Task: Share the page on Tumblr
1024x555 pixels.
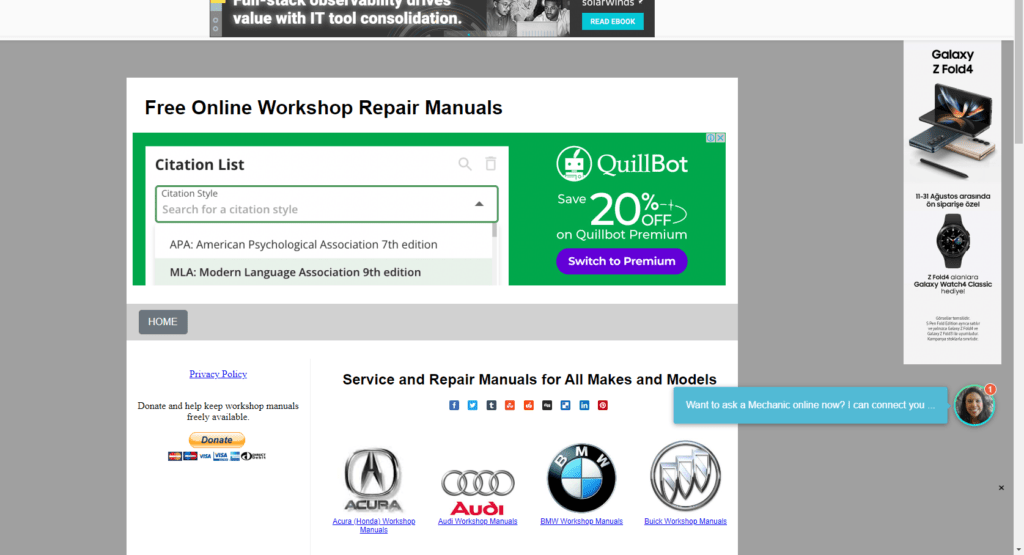Action: point(491,405)
